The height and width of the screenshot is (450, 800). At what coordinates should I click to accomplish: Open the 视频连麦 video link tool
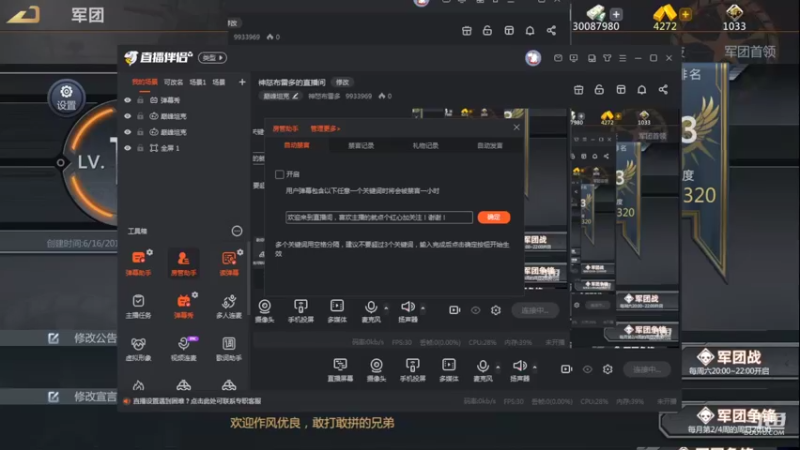point(184,349)
